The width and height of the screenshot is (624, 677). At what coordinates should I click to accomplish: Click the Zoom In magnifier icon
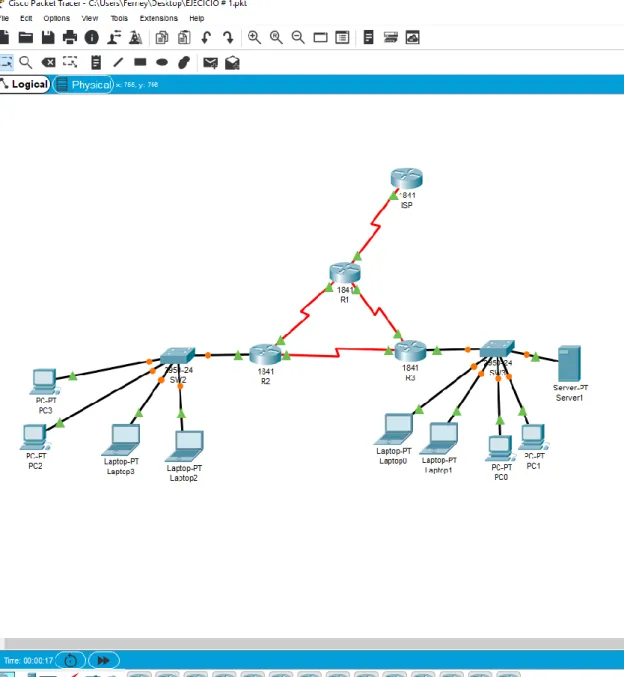point(254,38)
